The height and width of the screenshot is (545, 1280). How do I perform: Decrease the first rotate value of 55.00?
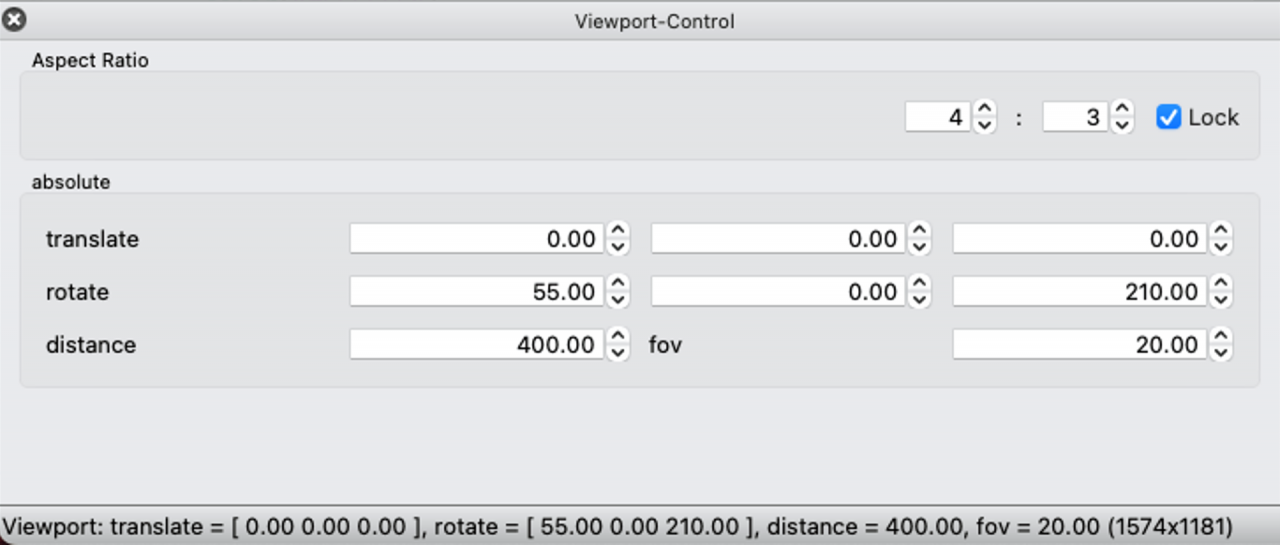(619, 300)
